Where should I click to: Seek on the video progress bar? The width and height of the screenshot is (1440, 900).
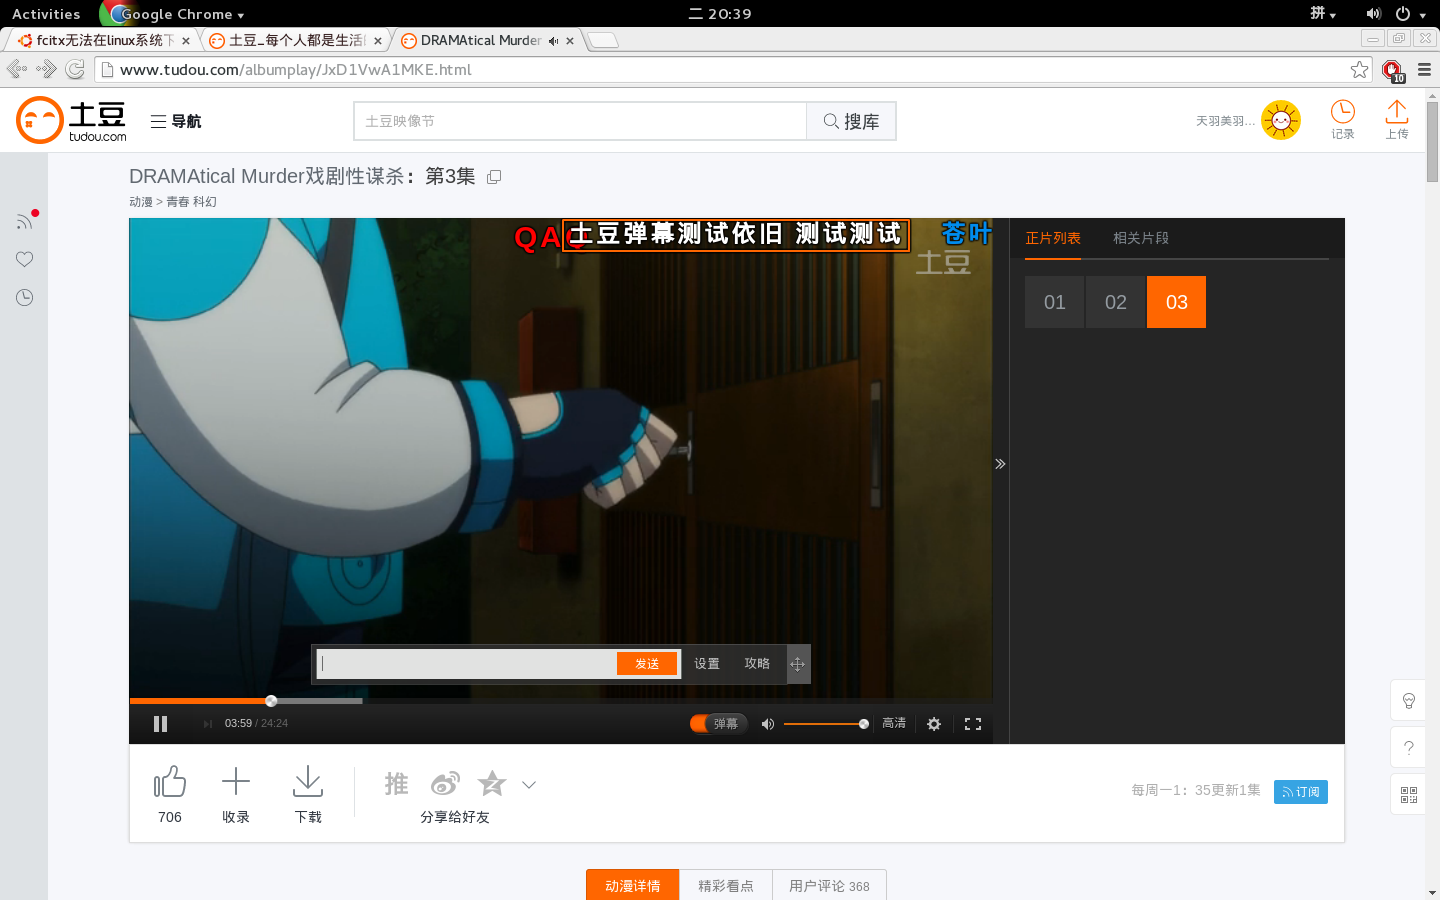click(561, 701)
